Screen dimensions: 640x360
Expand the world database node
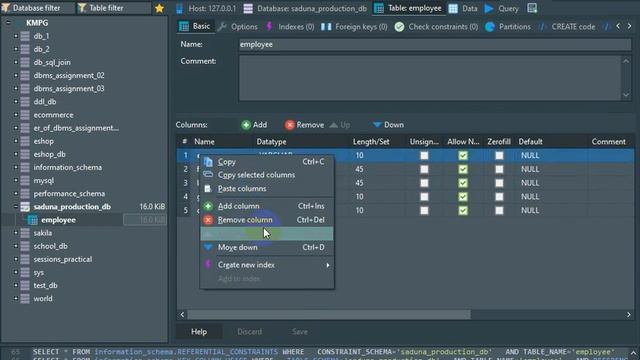(x=16, y=298)
